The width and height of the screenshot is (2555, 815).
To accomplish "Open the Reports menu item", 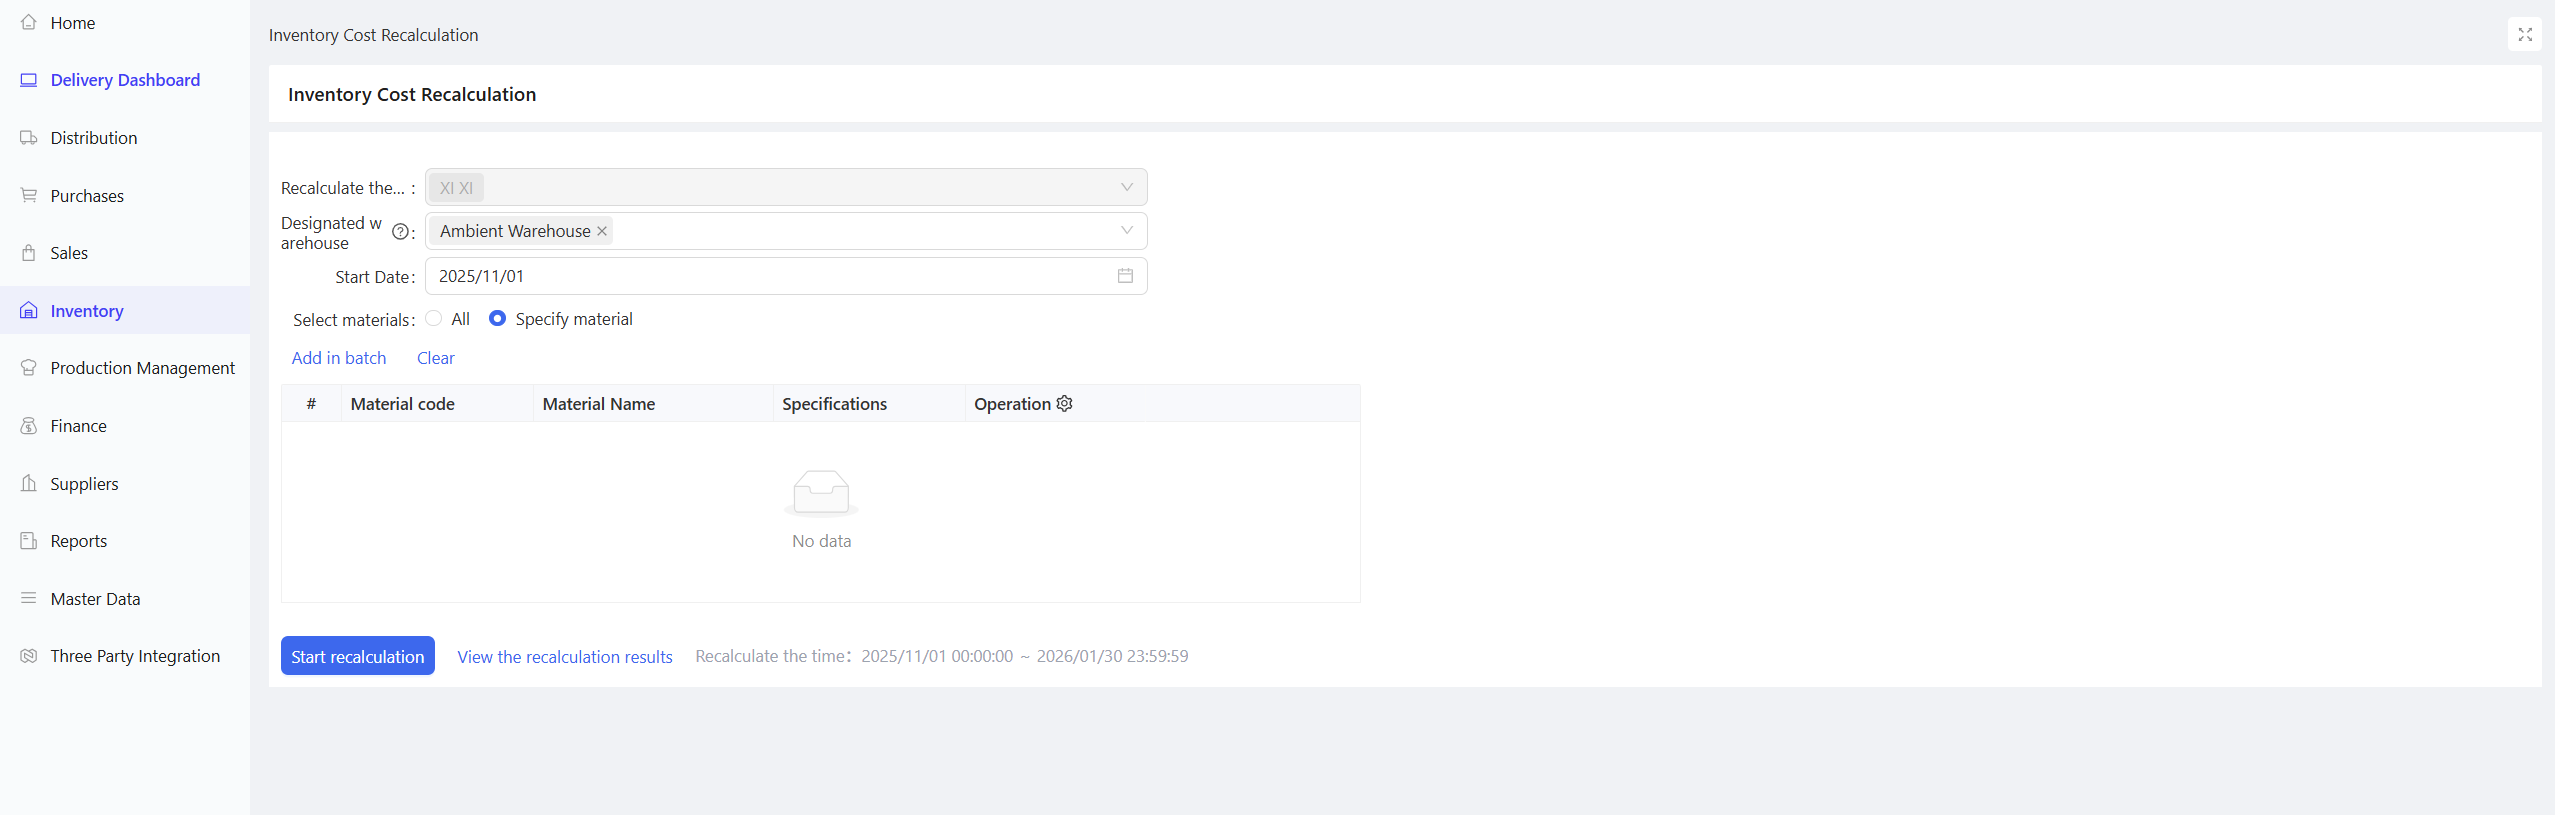I will [78, 541].
